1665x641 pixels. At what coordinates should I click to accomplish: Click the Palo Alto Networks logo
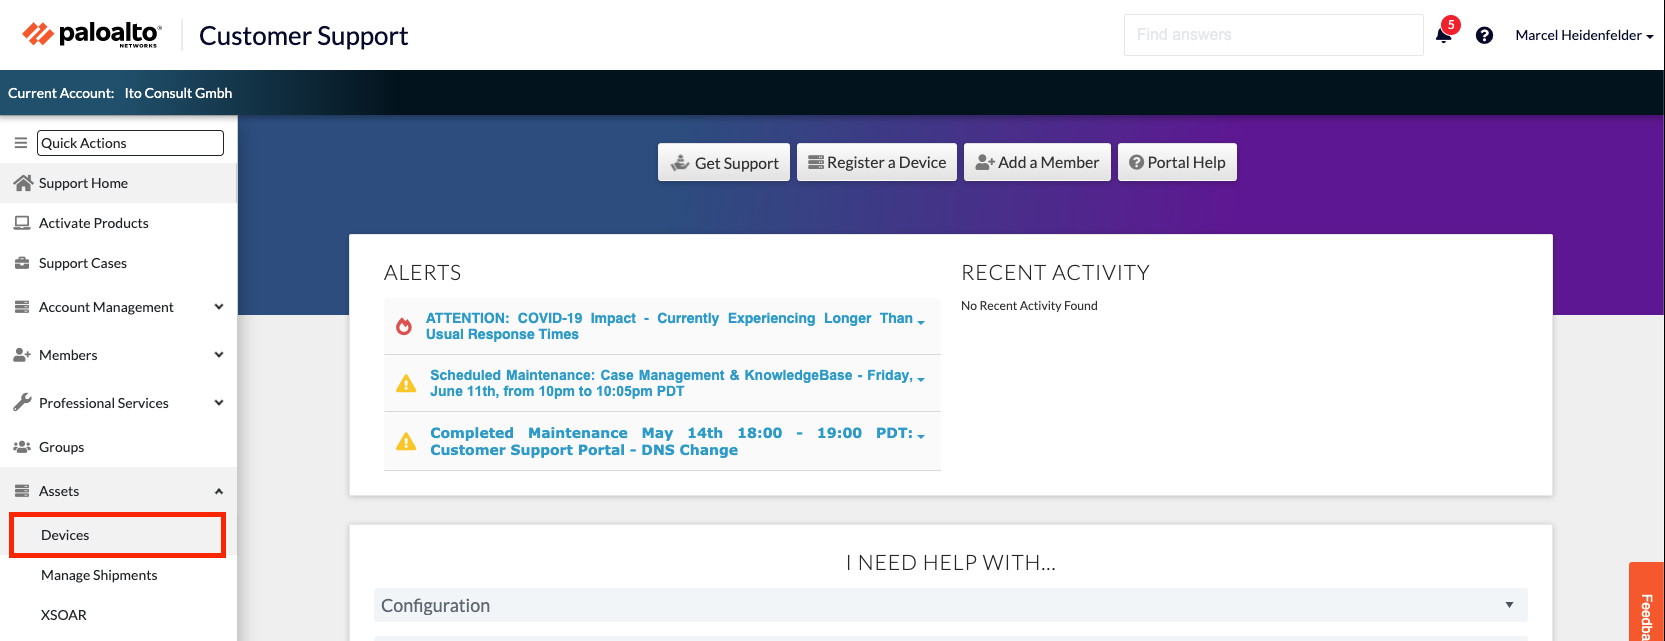pos(91,35)
